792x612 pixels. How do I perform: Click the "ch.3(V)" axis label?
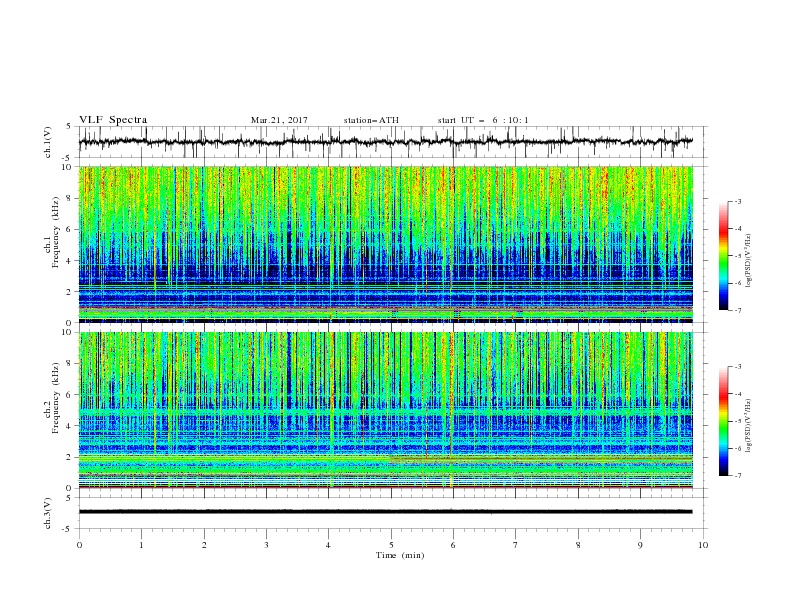(48, 513)
